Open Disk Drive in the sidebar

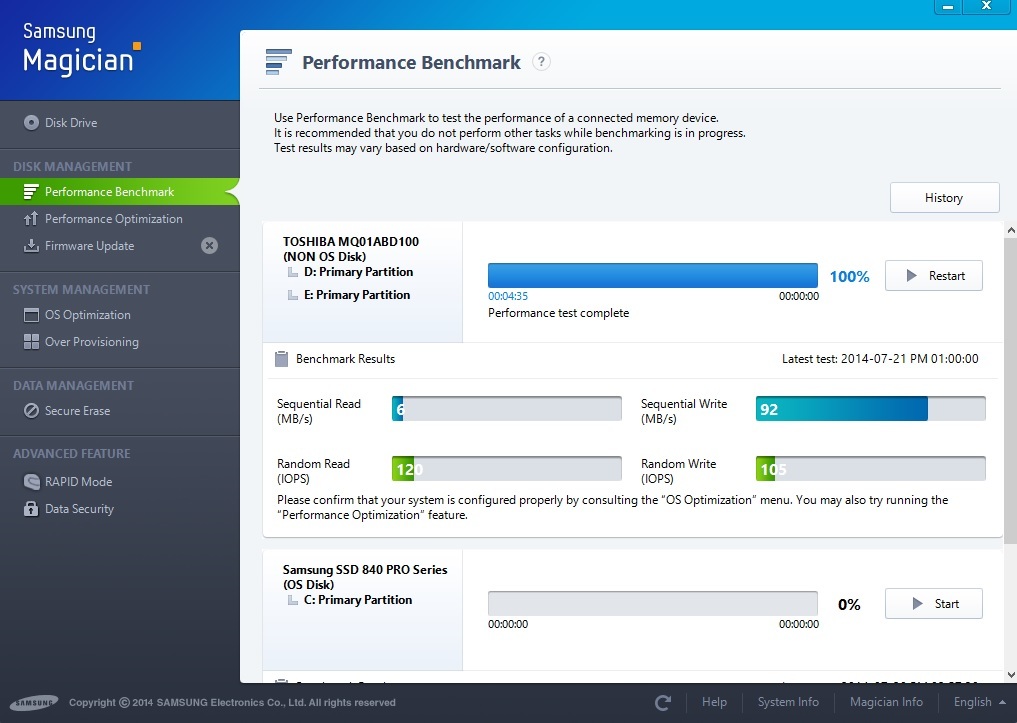click(x=71, y=123)
